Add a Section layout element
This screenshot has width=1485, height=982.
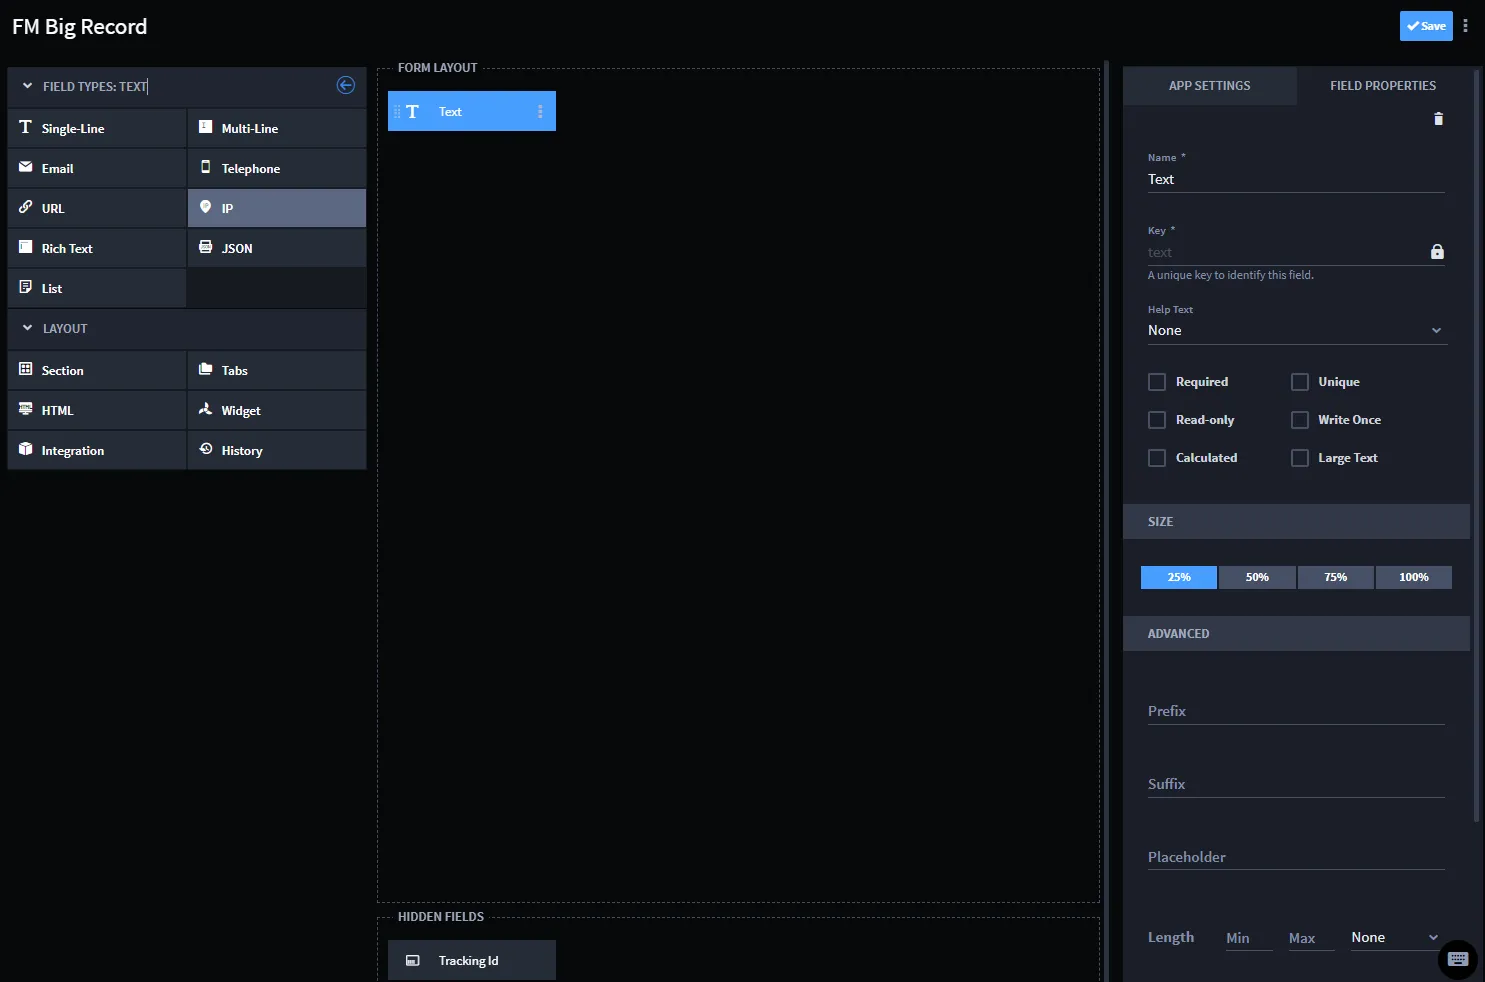click(97, 370)
